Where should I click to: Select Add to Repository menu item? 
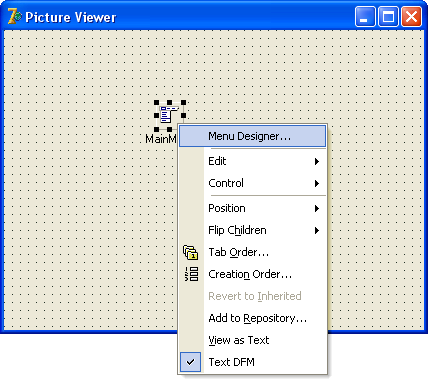[x=252, y=318]
